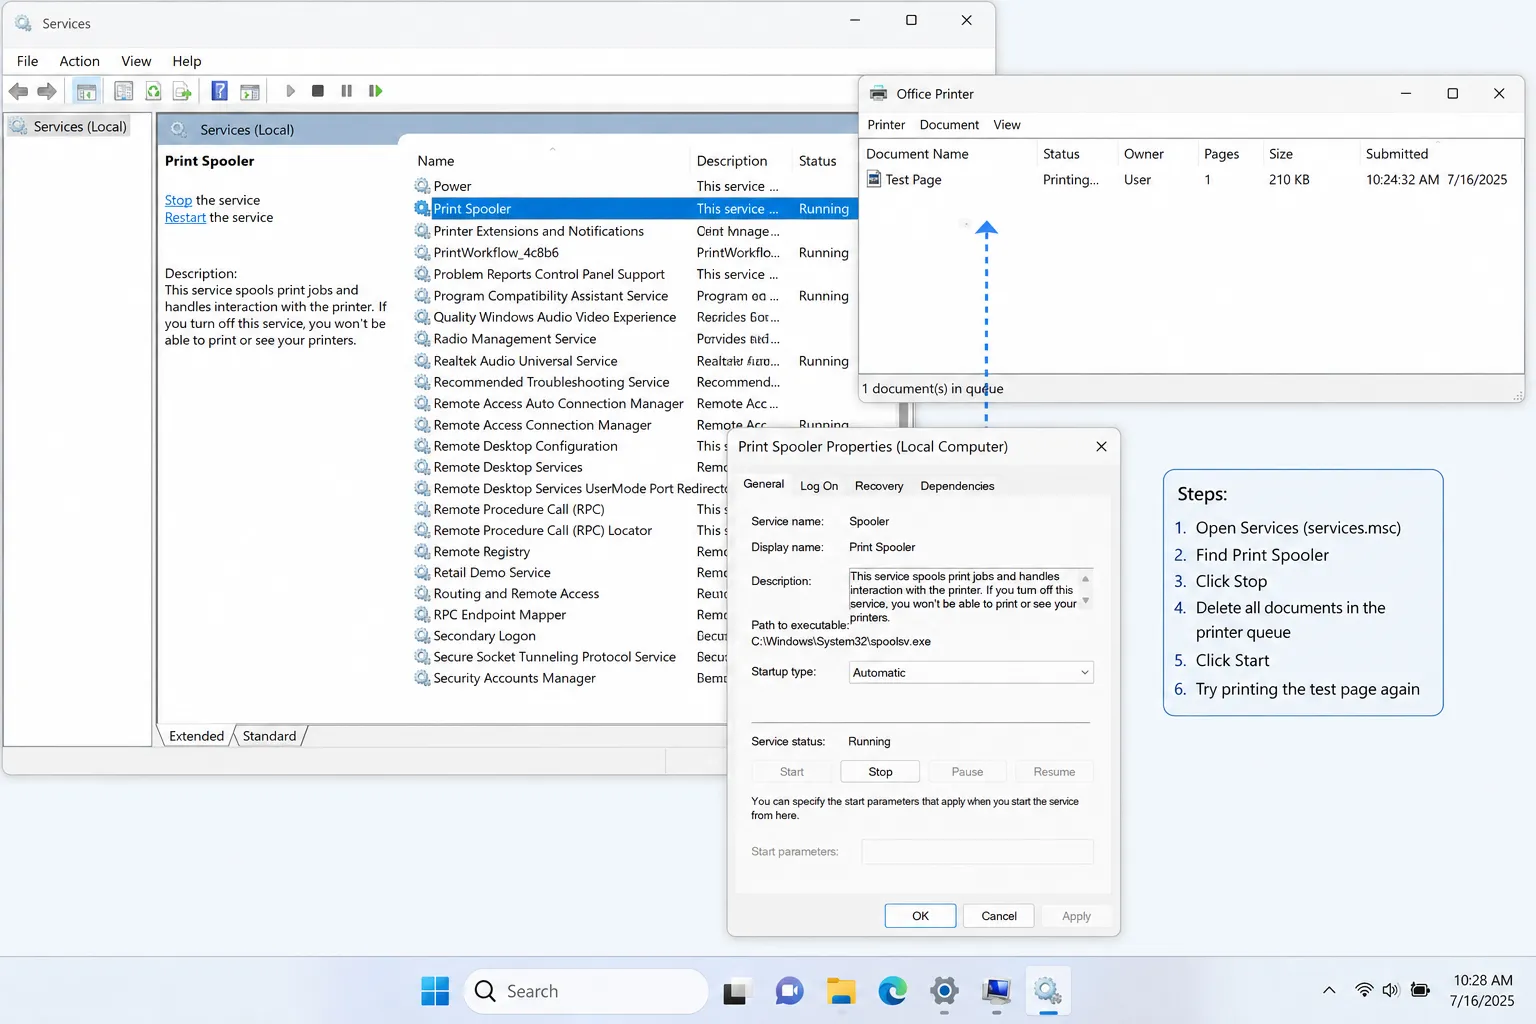
Task: Click the Forward arrow in Services toolbar
Action: (47, 91)
